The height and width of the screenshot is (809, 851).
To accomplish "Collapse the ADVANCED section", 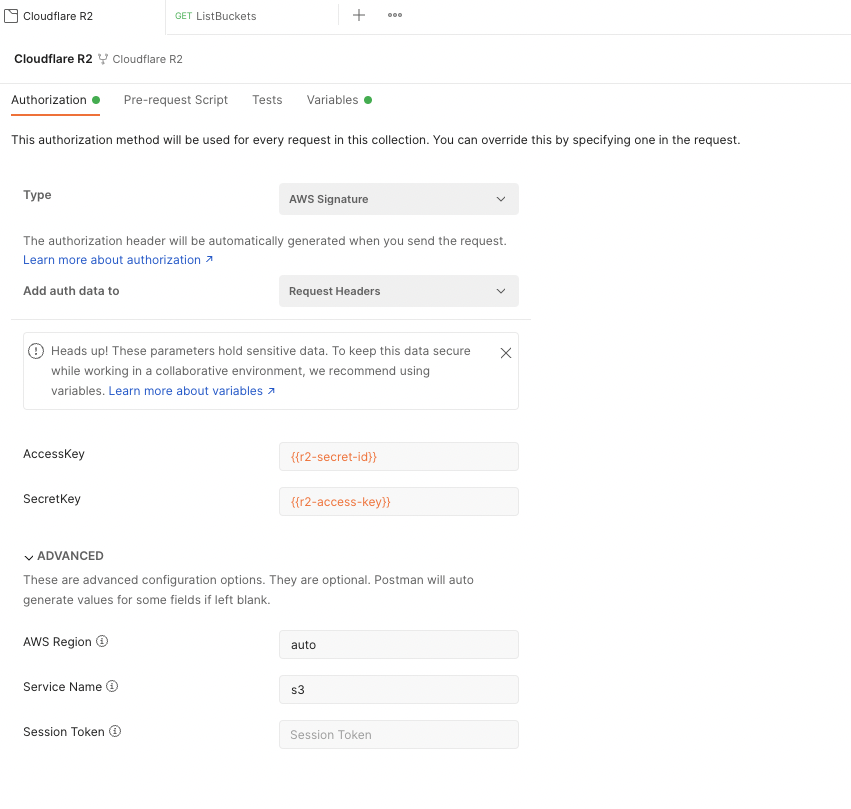I will point(29,555).
